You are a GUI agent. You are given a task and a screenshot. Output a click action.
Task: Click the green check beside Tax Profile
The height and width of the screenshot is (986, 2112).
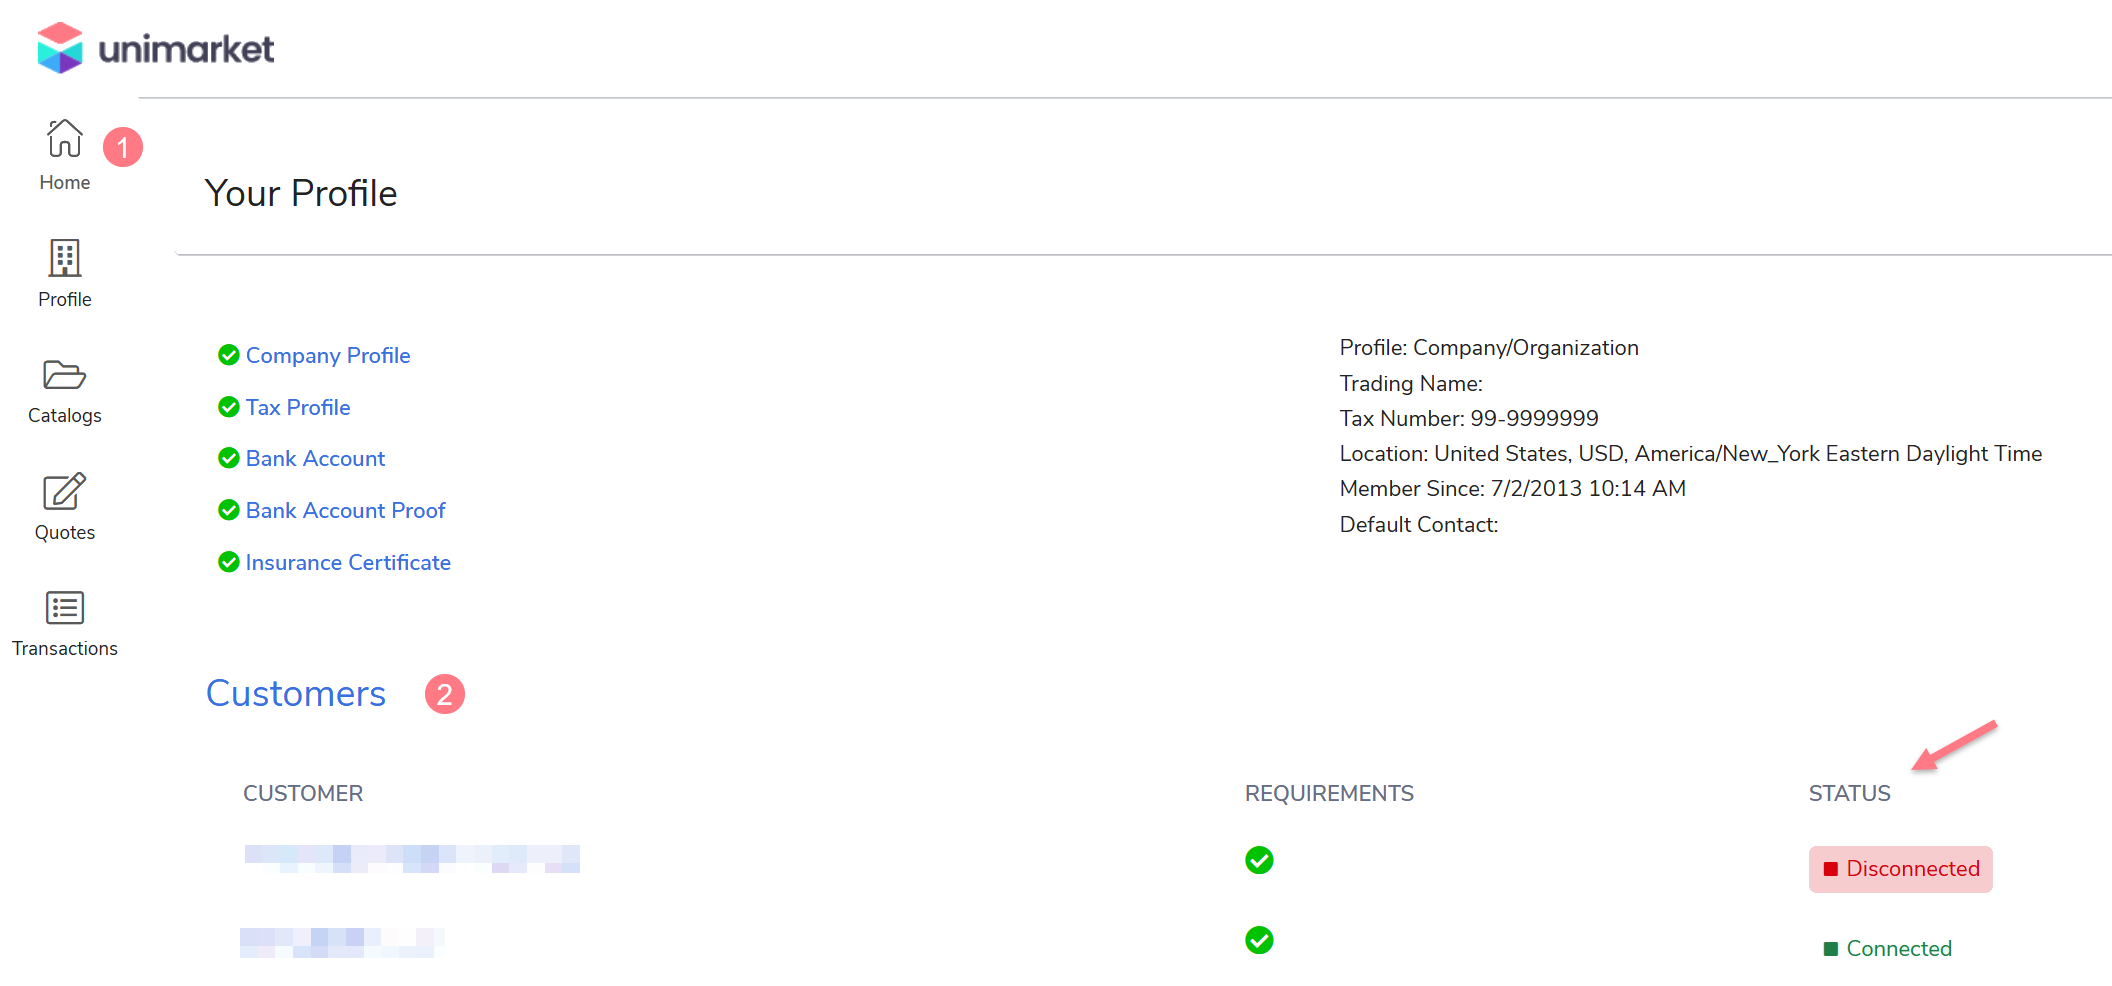(229, 407)
